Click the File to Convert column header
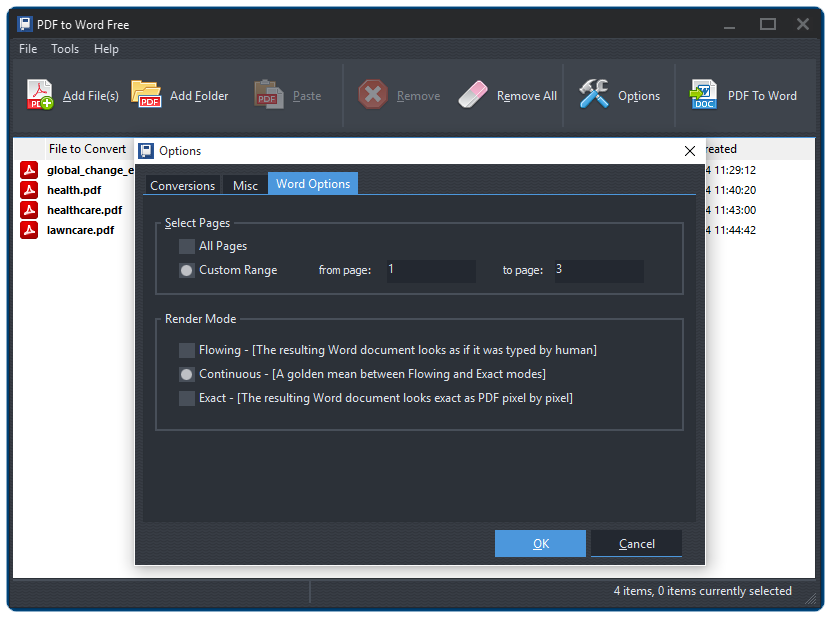Screen dimensions: 830x617 point(87,149)
